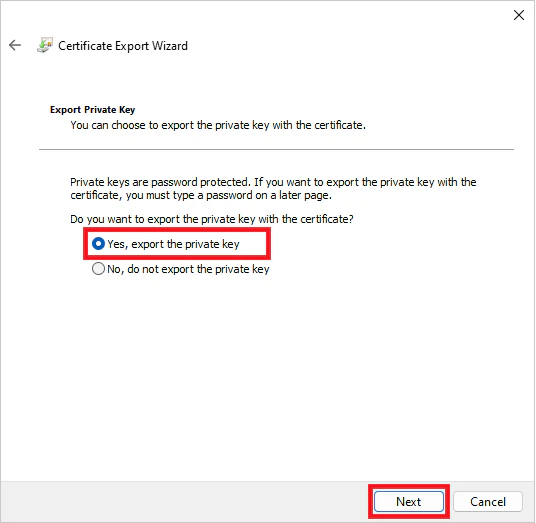
Task: Click the 'You can choose to export' subtitle
Action: (x=218, y=125)
